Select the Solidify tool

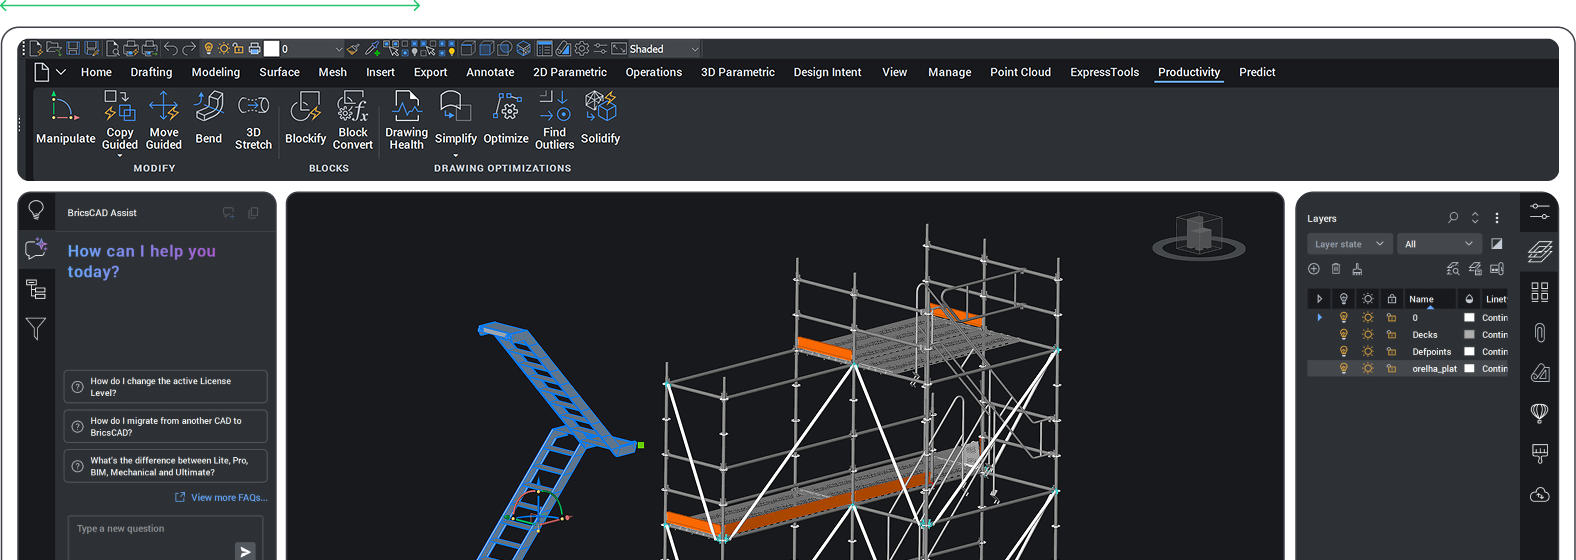coord(600,119)
